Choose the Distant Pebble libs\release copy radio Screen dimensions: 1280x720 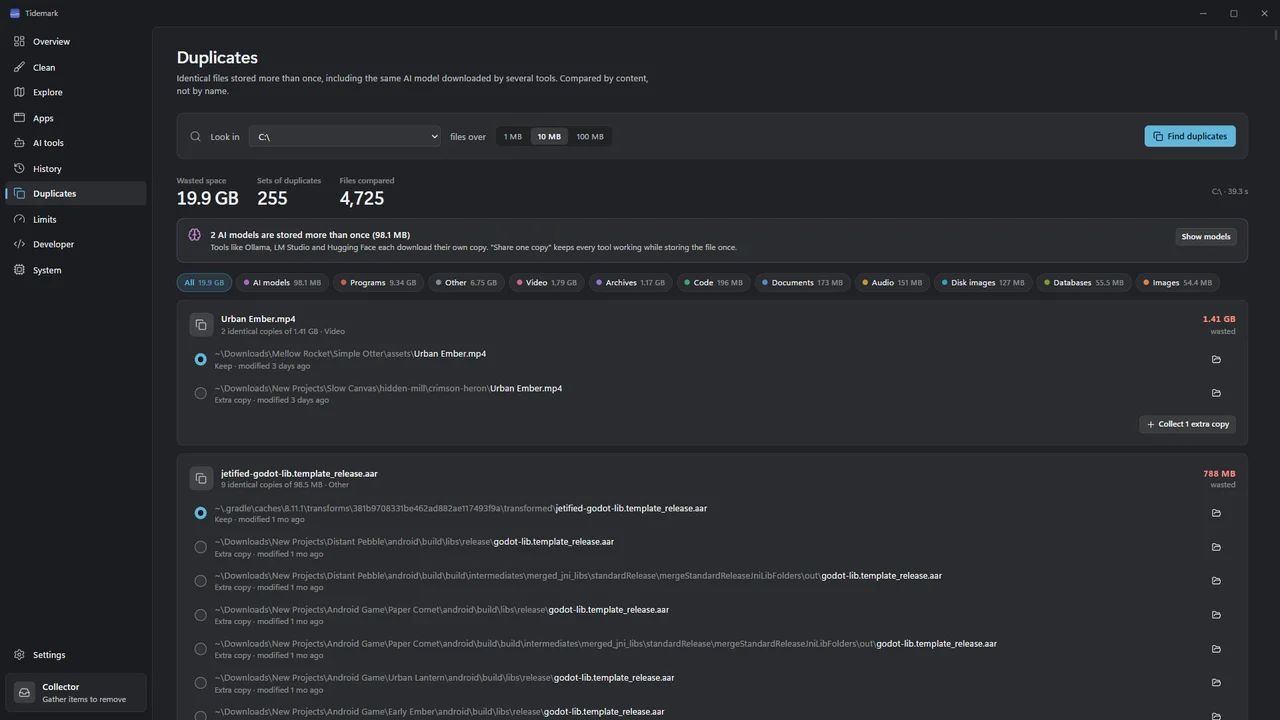(201, 547)
